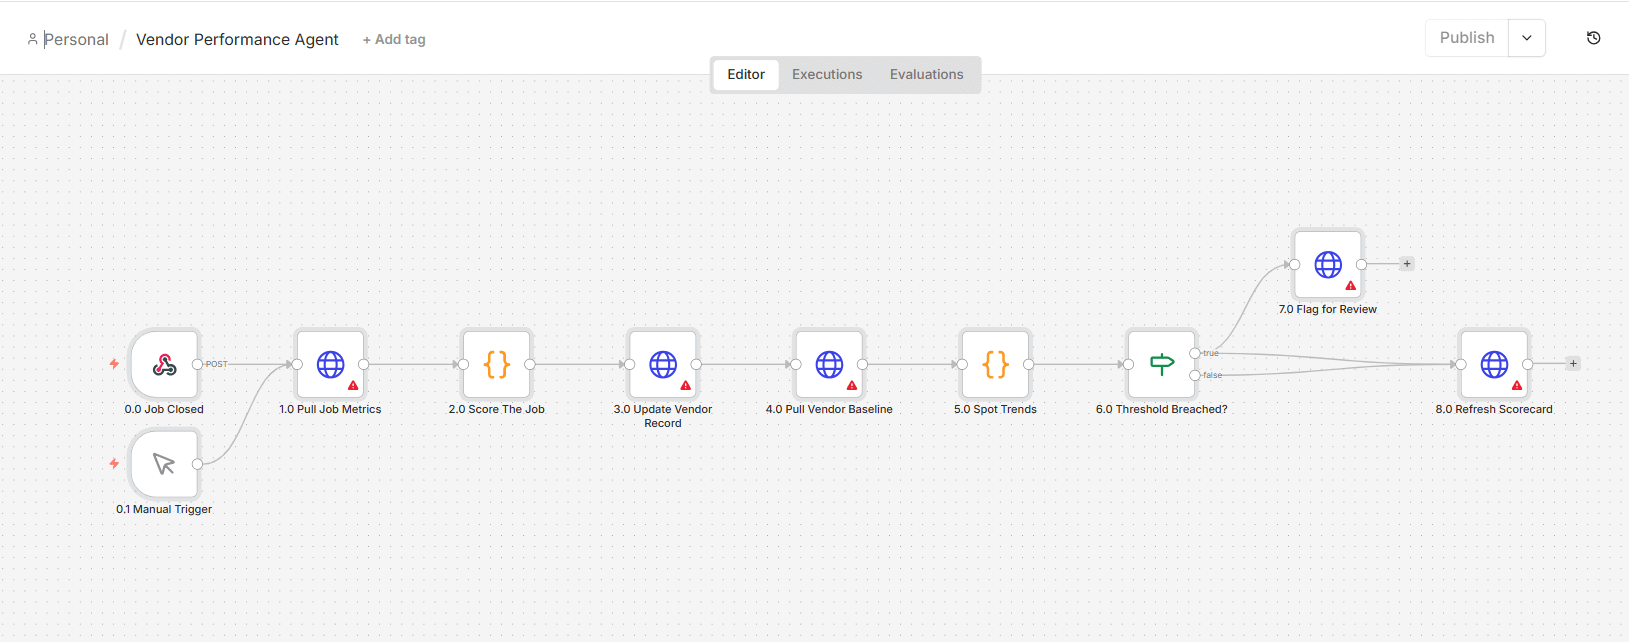Click the warning triangle on 3.0 Update Vendor Record
The width and height of the screenshot is (1629, 642).
tap(686, 385)
